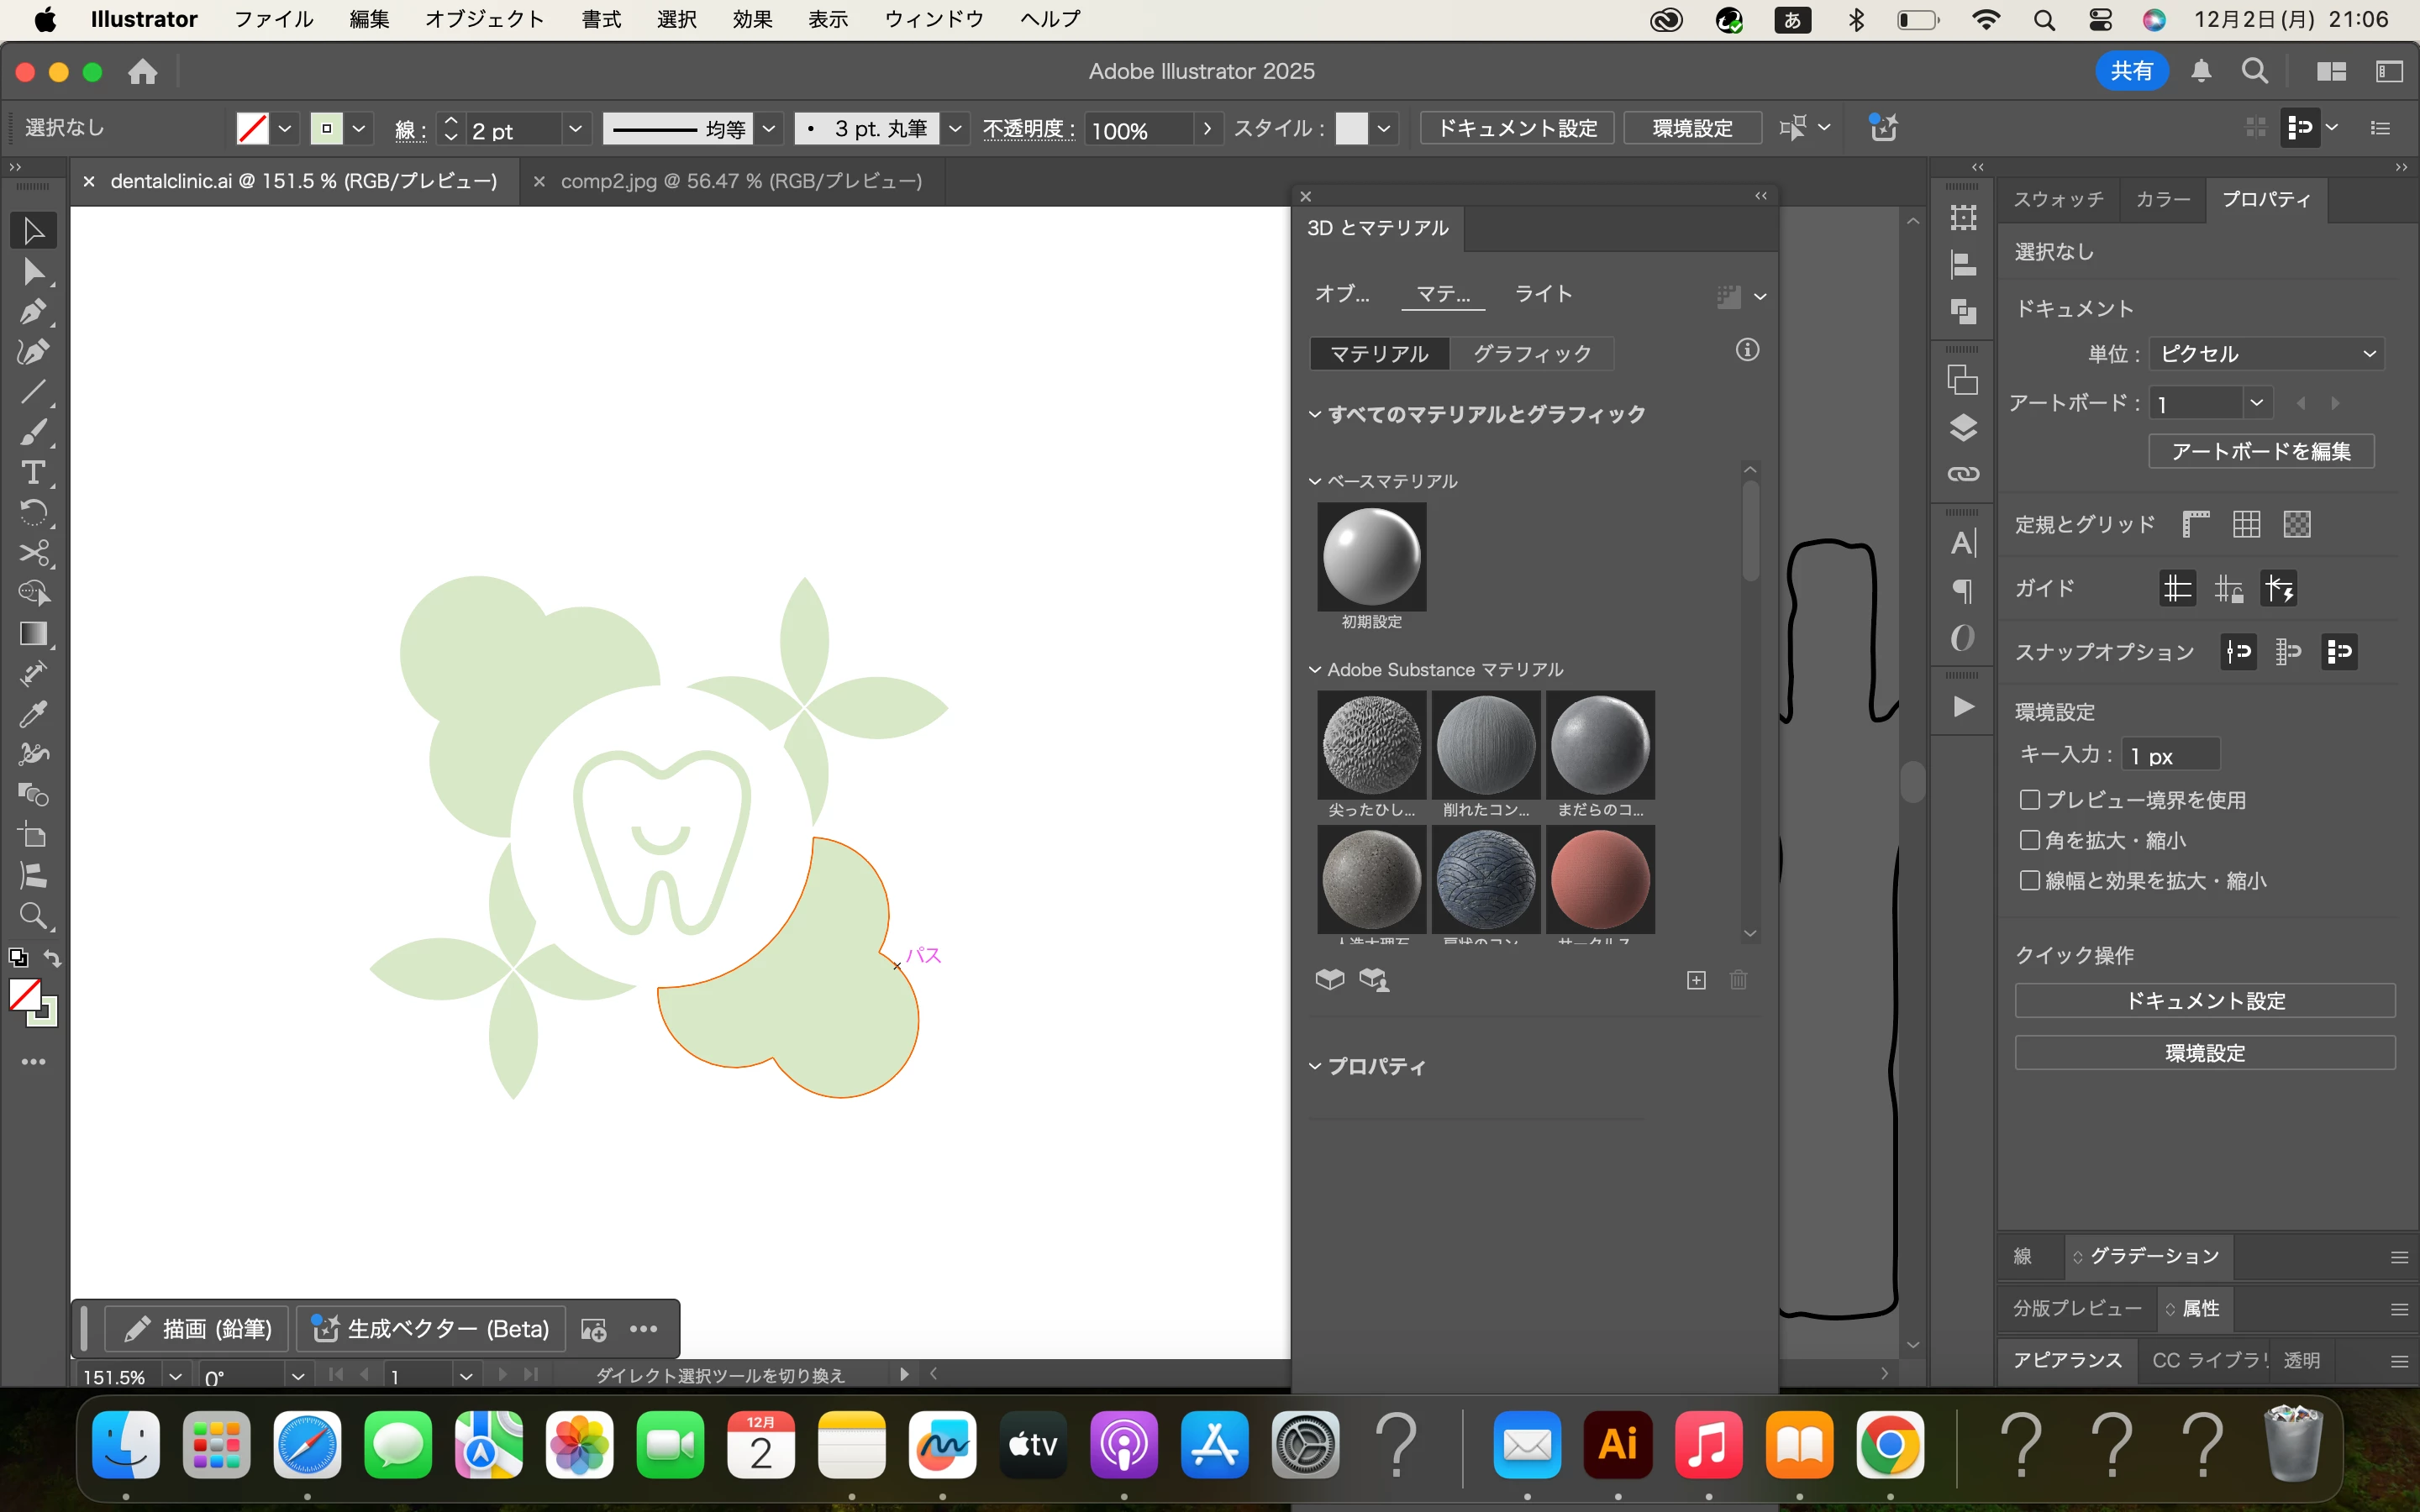
Task: Select the red サークル material sphere
Action: (x=1599, y=879)
